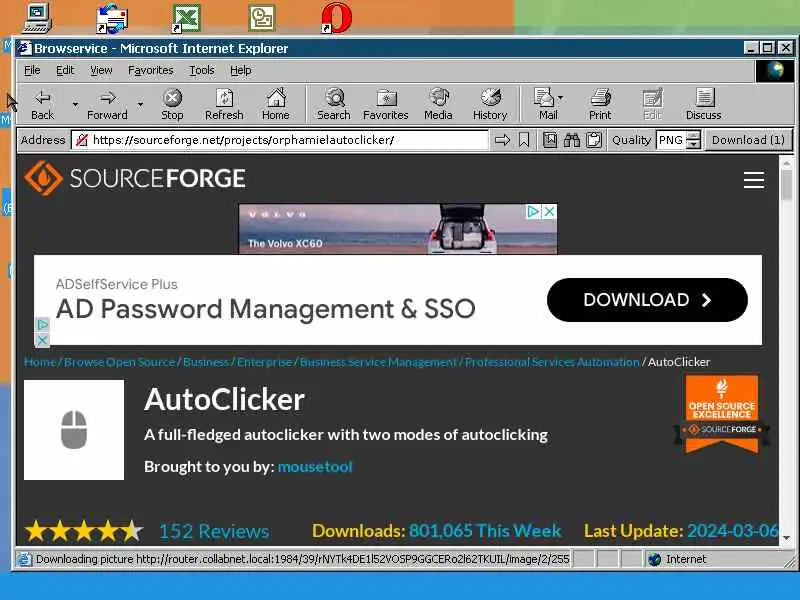
Task: Step the Quality PNG spinner arrows
Action: 693,140
